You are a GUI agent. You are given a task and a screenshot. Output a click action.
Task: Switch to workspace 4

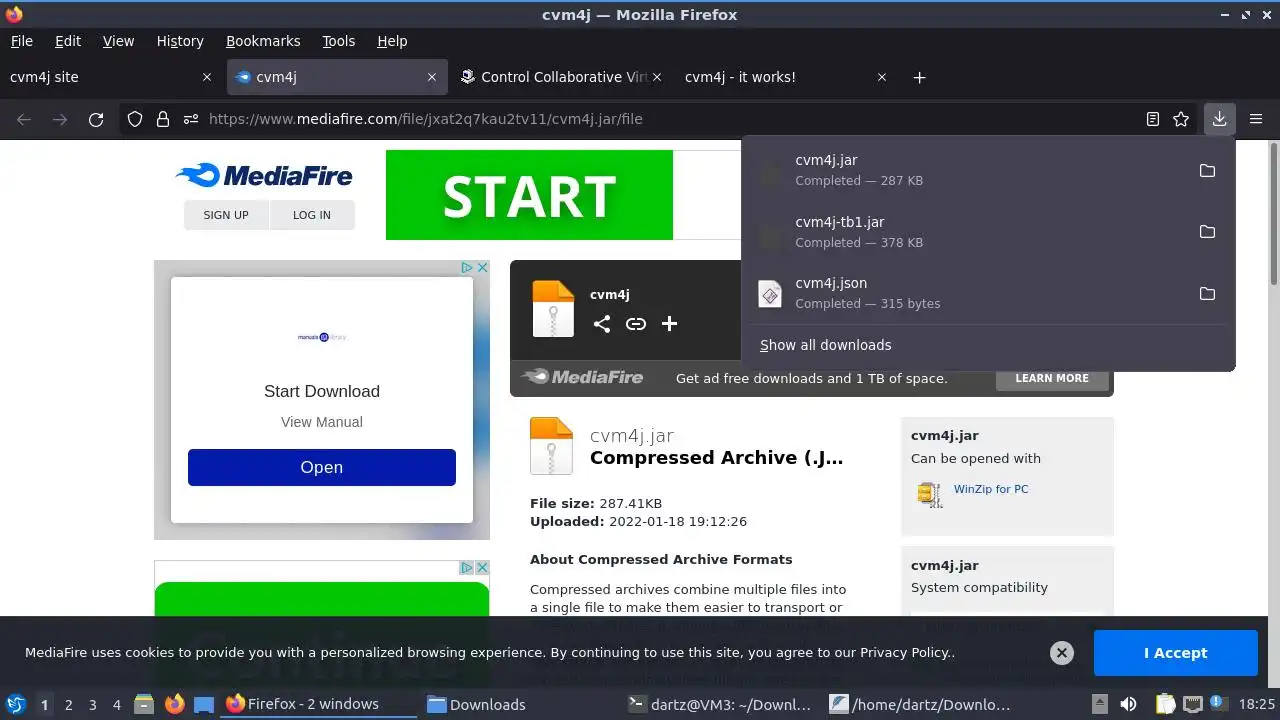(x=116, y=704)
